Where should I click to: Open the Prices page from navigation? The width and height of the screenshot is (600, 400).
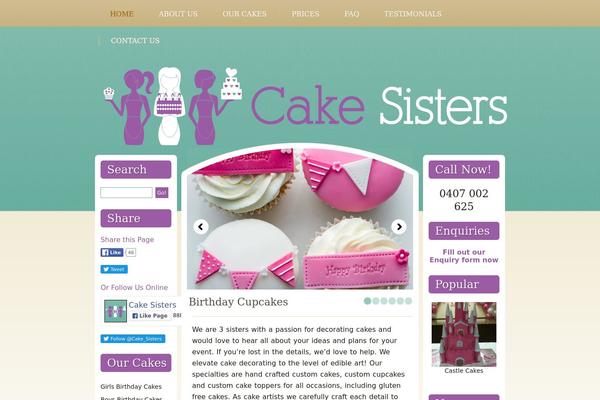(x=305, y=14)
